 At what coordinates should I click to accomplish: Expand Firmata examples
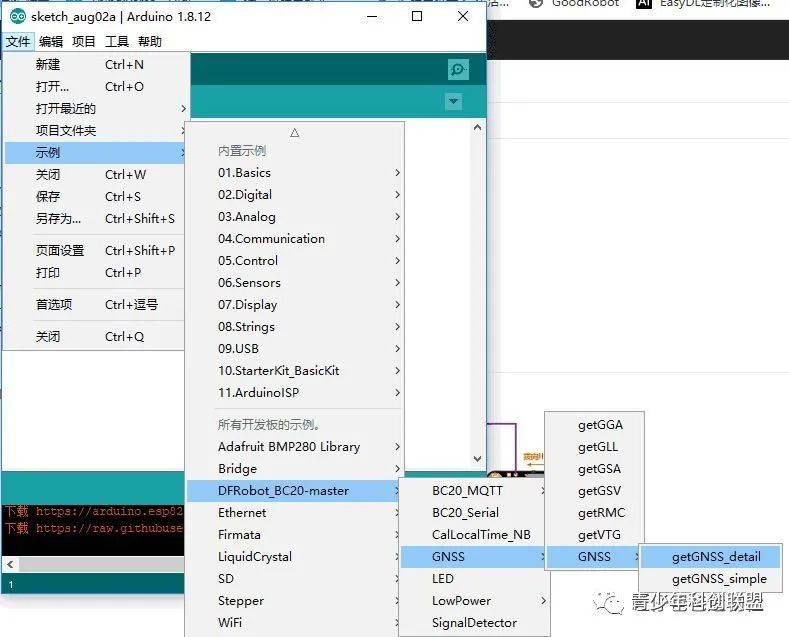point(295,535)
